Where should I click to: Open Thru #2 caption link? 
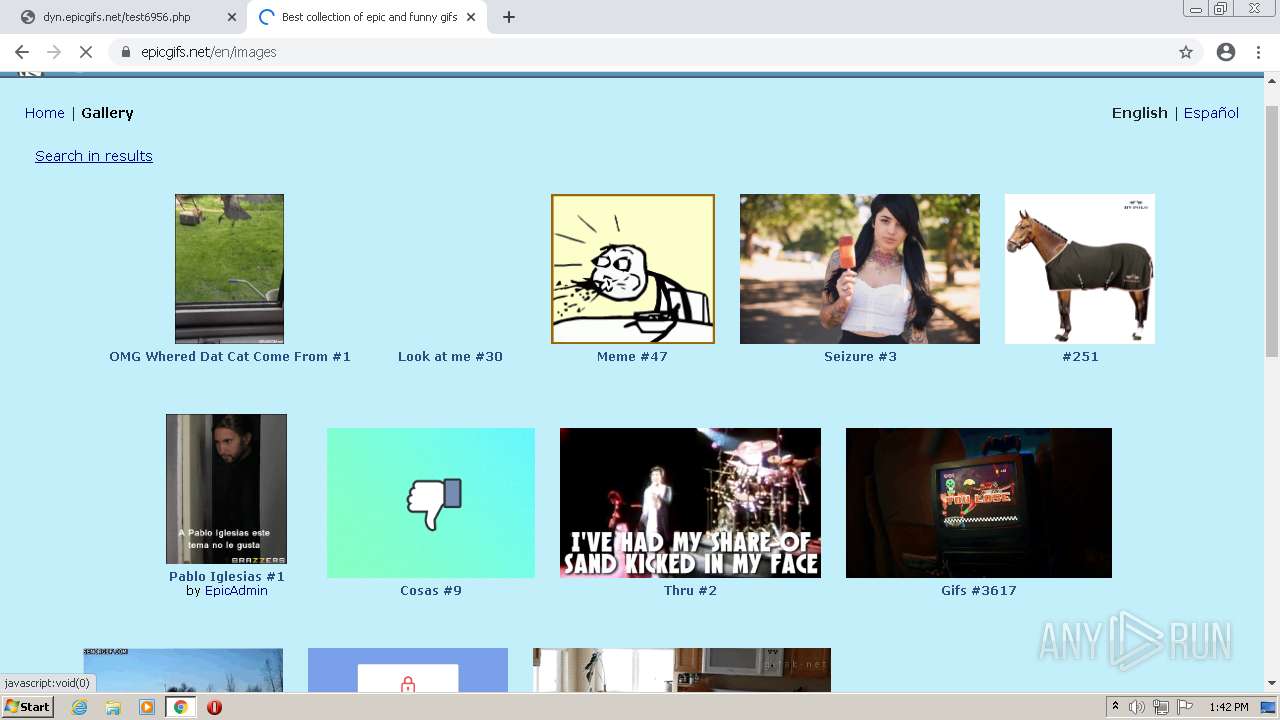pyautogui.click(x=690, y=590)
